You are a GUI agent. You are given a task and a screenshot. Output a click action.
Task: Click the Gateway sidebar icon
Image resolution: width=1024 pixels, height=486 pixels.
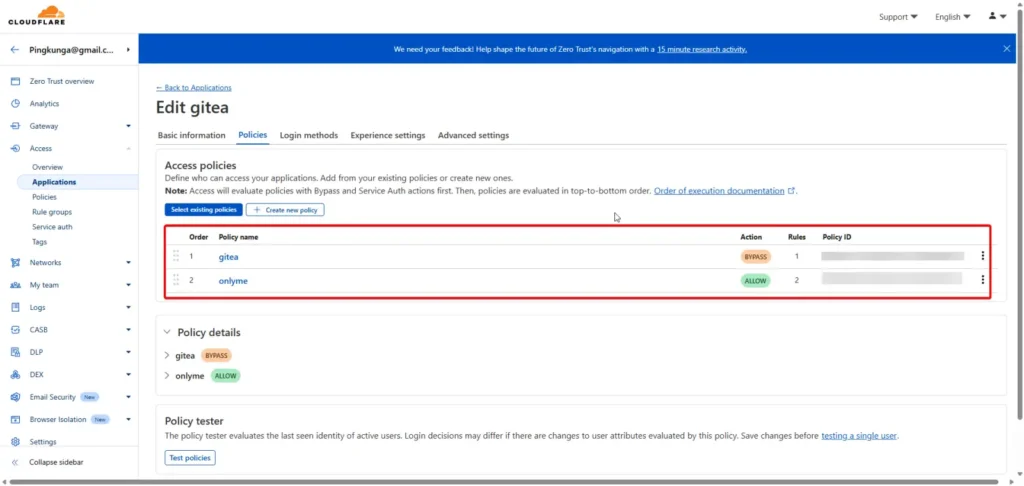(16, 126)
